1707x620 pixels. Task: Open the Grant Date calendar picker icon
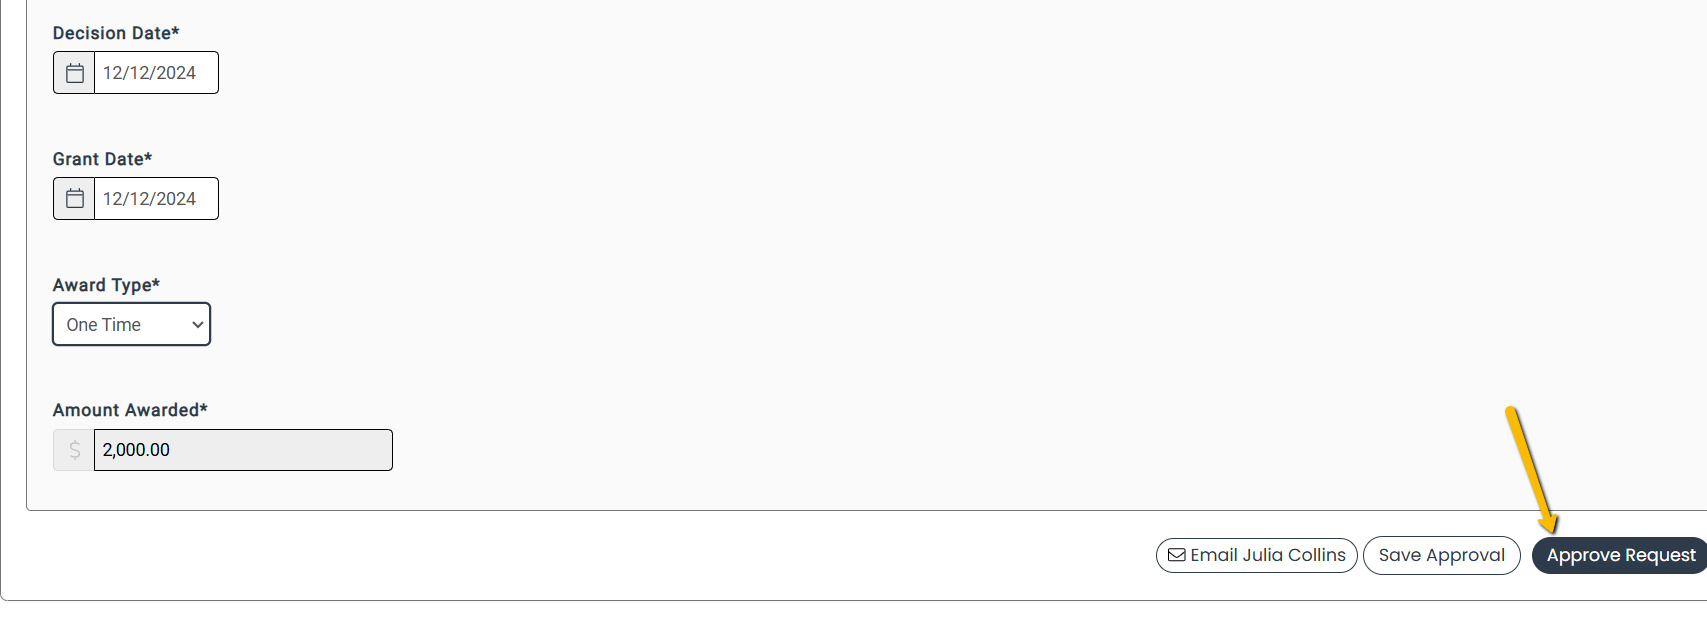75,199
